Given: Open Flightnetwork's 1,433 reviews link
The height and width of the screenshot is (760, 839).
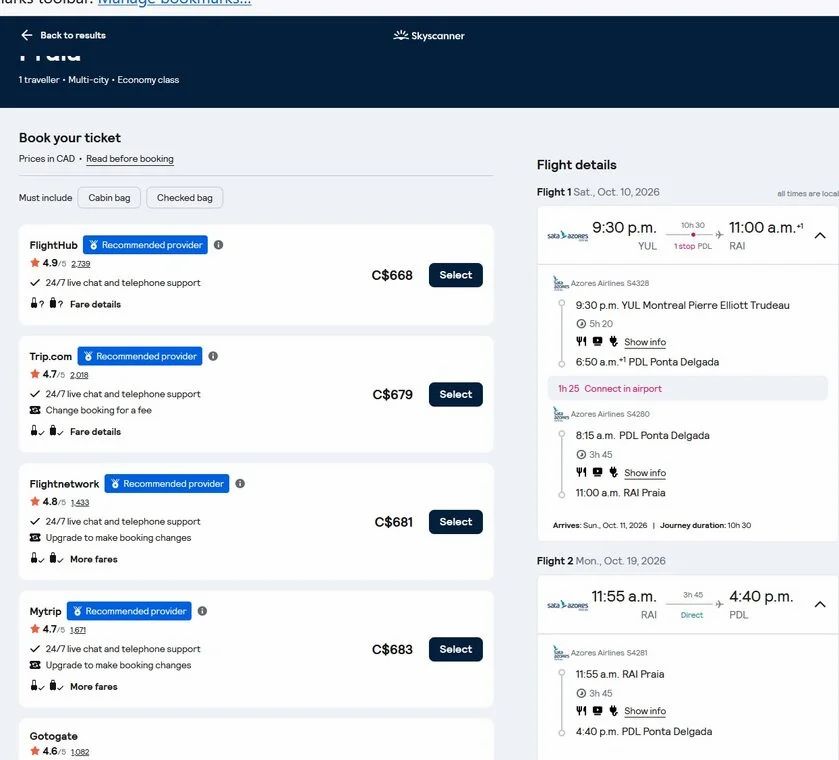Looking at the screenshot, I should [80, 503].
